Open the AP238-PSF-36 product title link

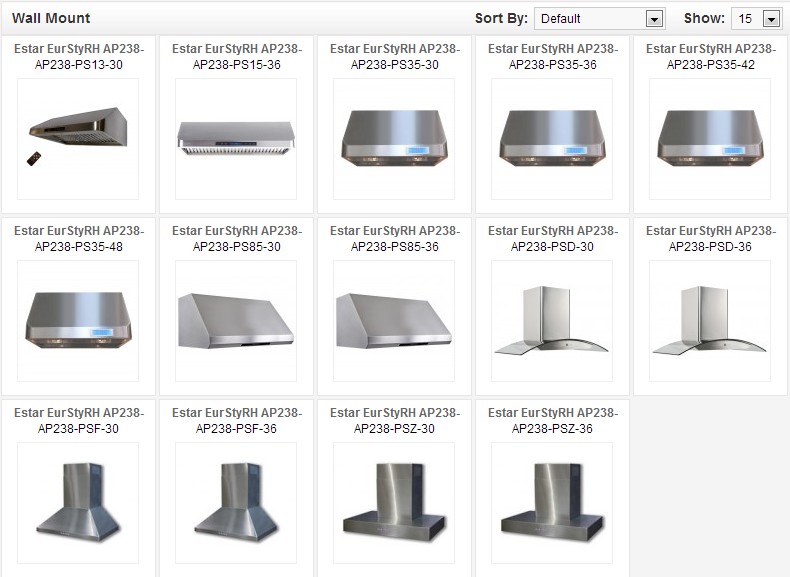(x=236, y=420)
